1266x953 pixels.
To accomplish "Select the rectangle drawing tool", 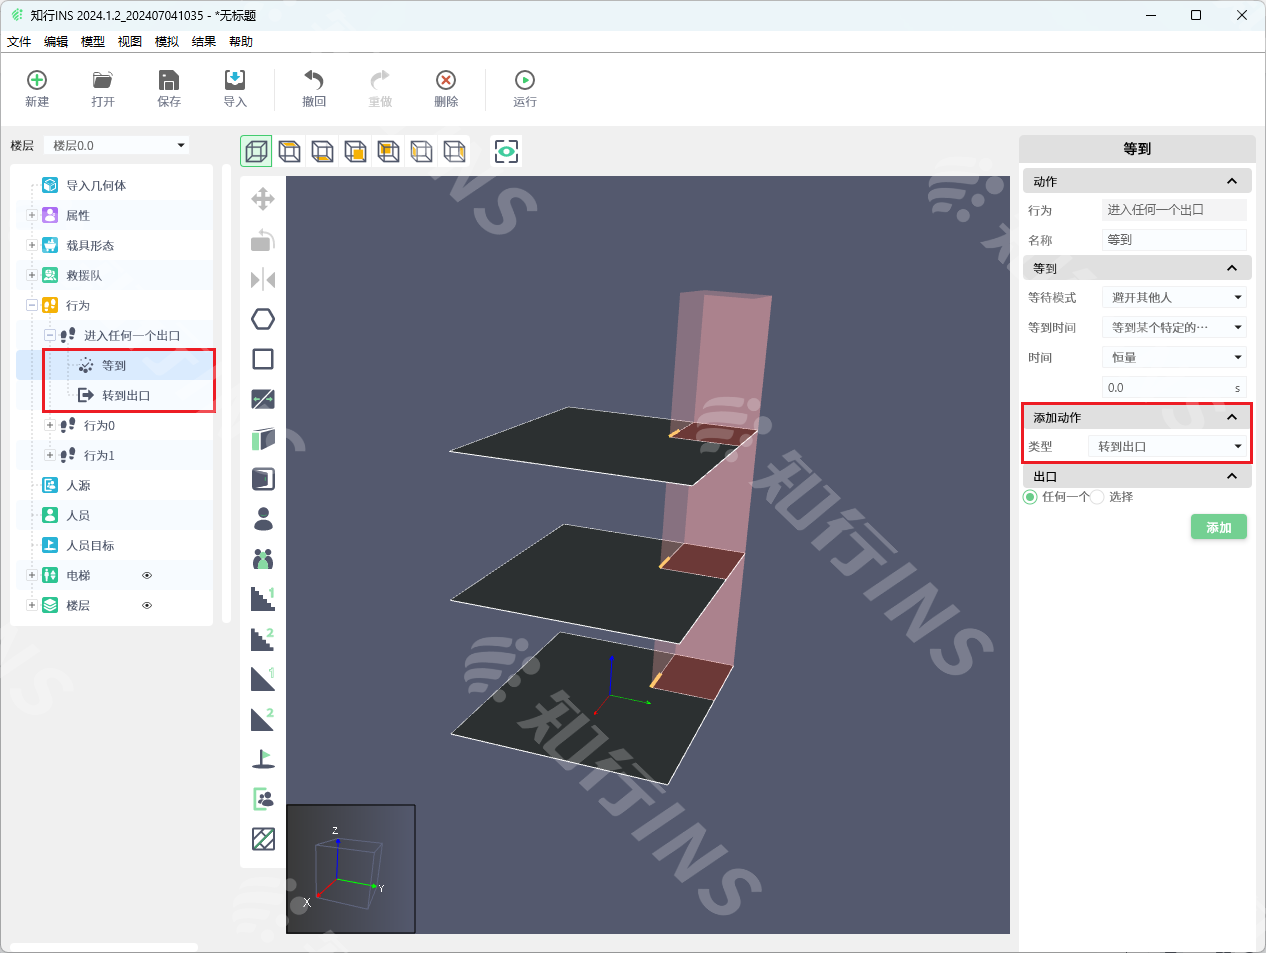I will click(x=263, y=359).
